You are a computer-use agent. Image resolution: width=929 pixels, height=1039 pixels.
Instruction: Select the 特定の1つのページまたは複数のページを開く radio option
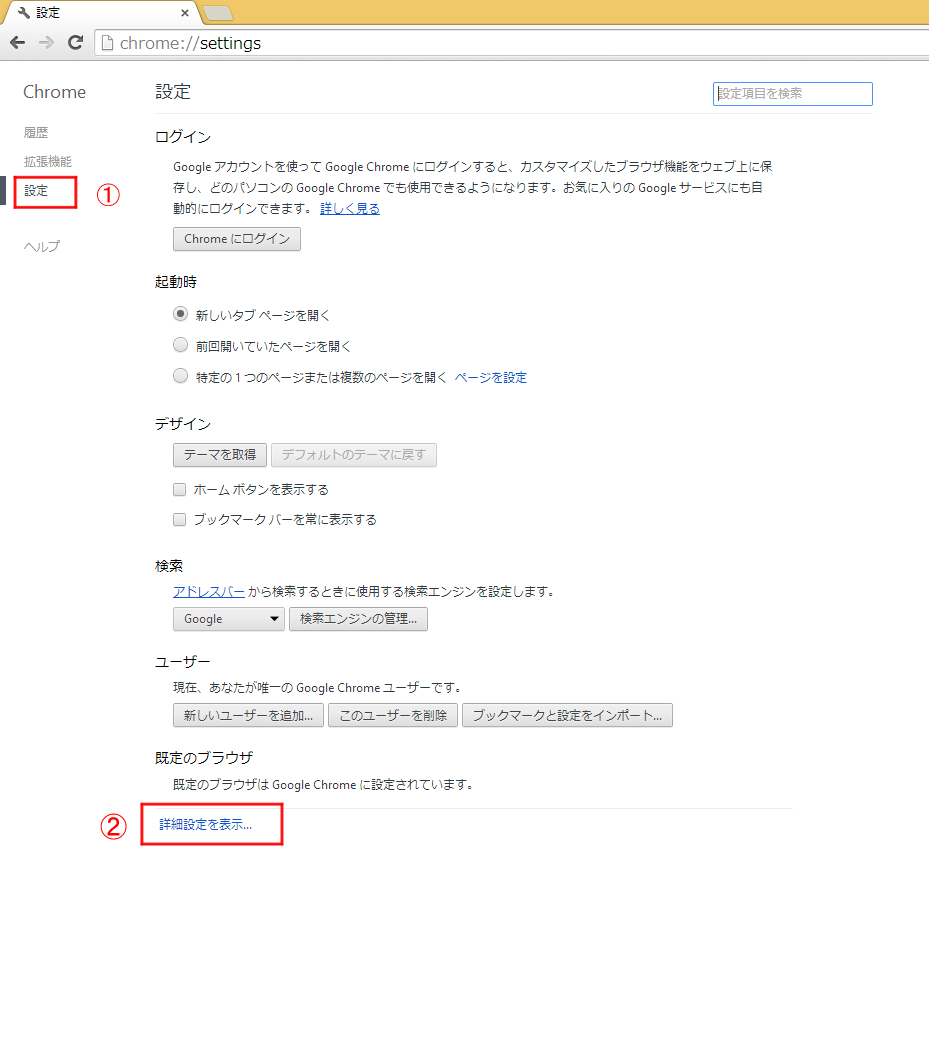pos(180,376)
